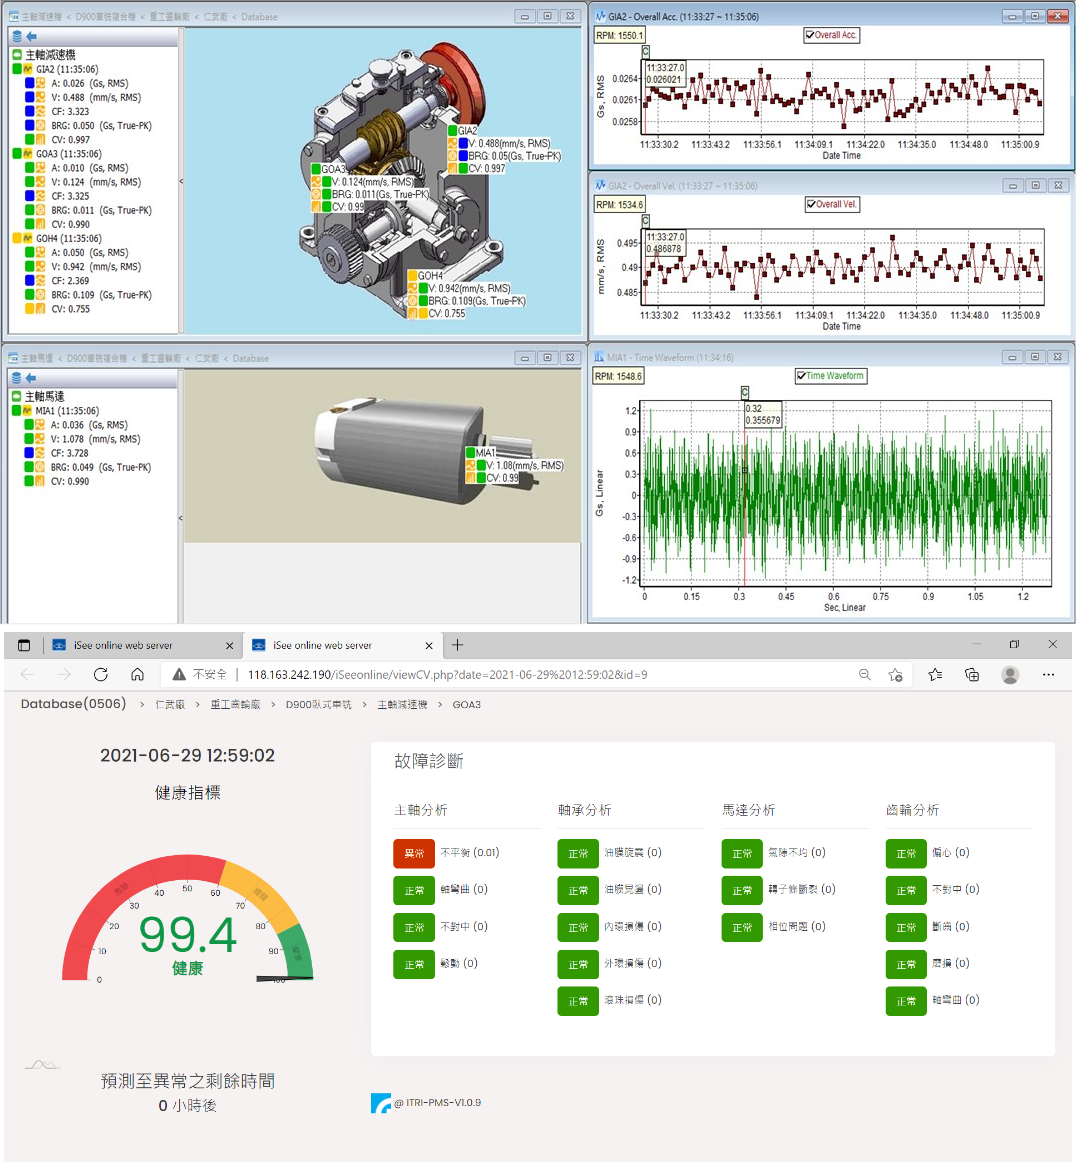Select GOA3 (11:35:06) tree node

[68, 153]
